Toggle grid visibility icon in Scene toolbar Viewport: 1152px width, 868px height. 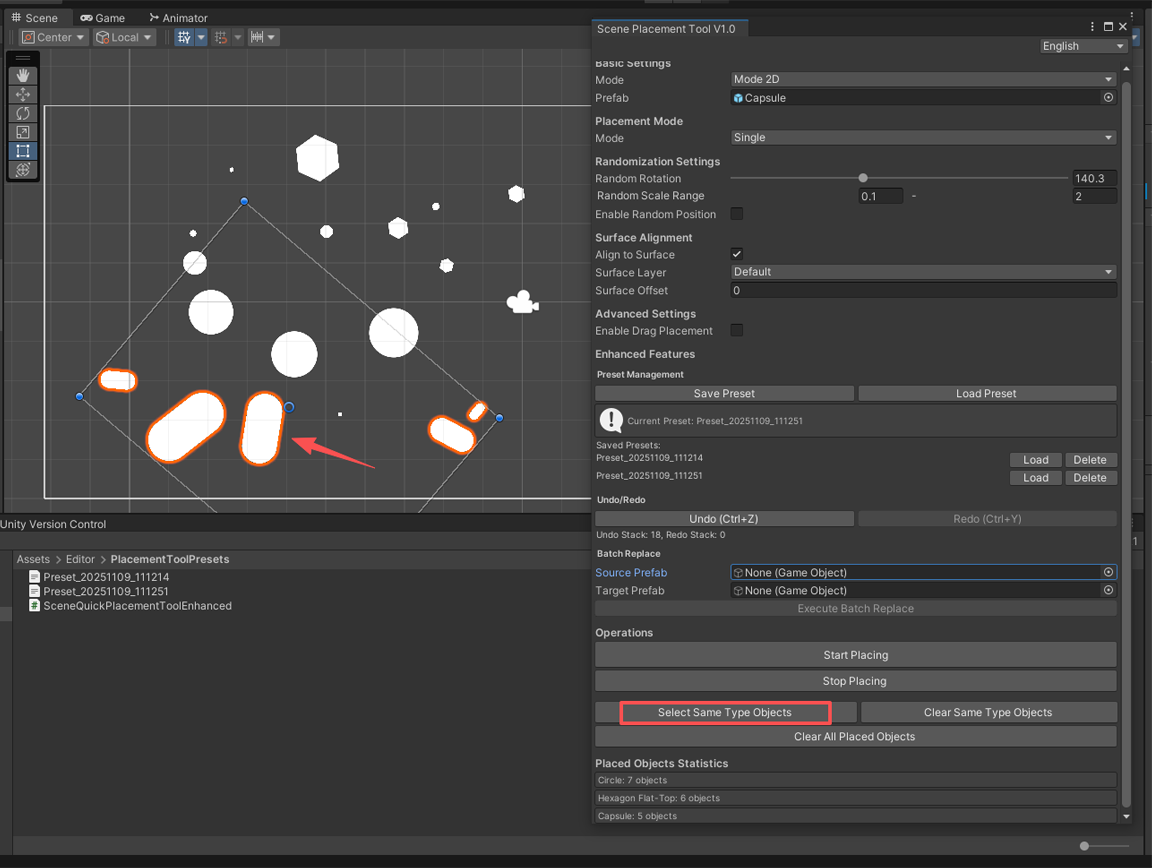coord(184,37)
